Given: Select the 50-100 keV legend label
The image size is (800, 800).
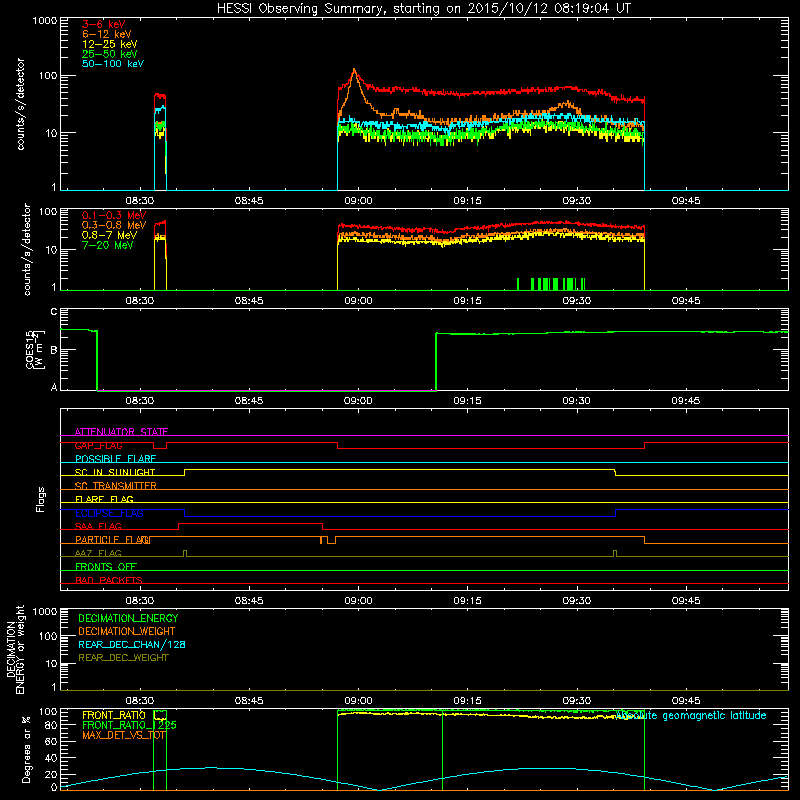Looking at the screenshot, I should click(x=112, y=64).
